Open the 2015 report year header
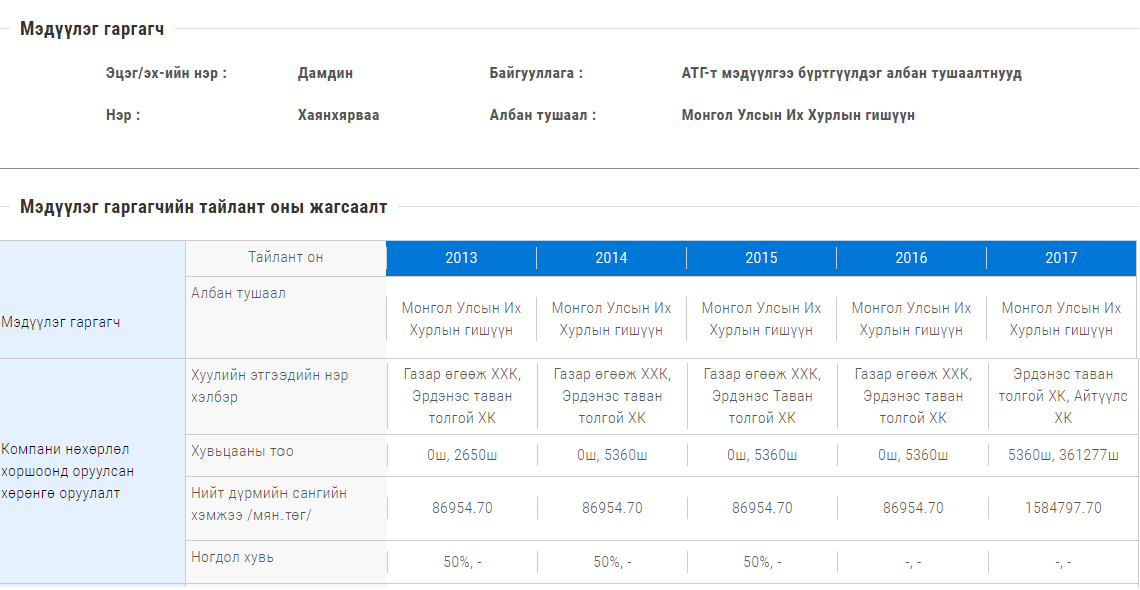The width and height of the screenshot is (1140, 590). (x=761, y=258)
